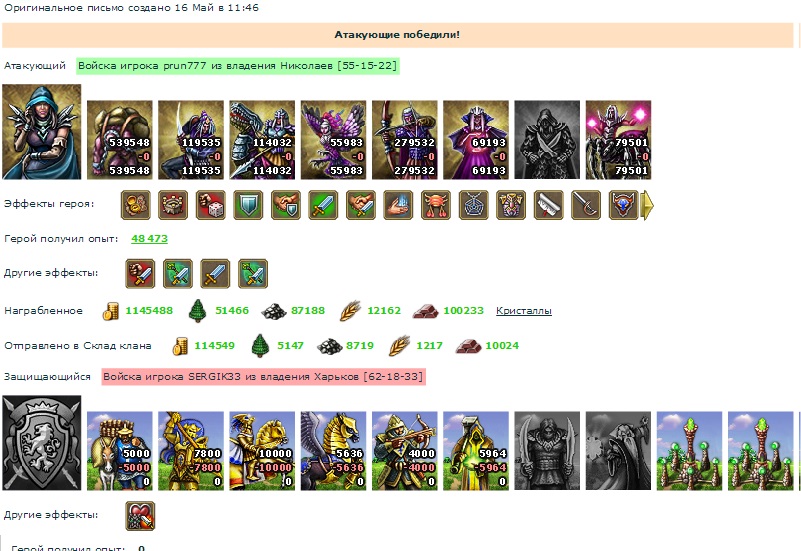This screenshot has width=801, height=551.
Task: Click the defender's lion shield emblem
Action: click(x=41, y=443)
